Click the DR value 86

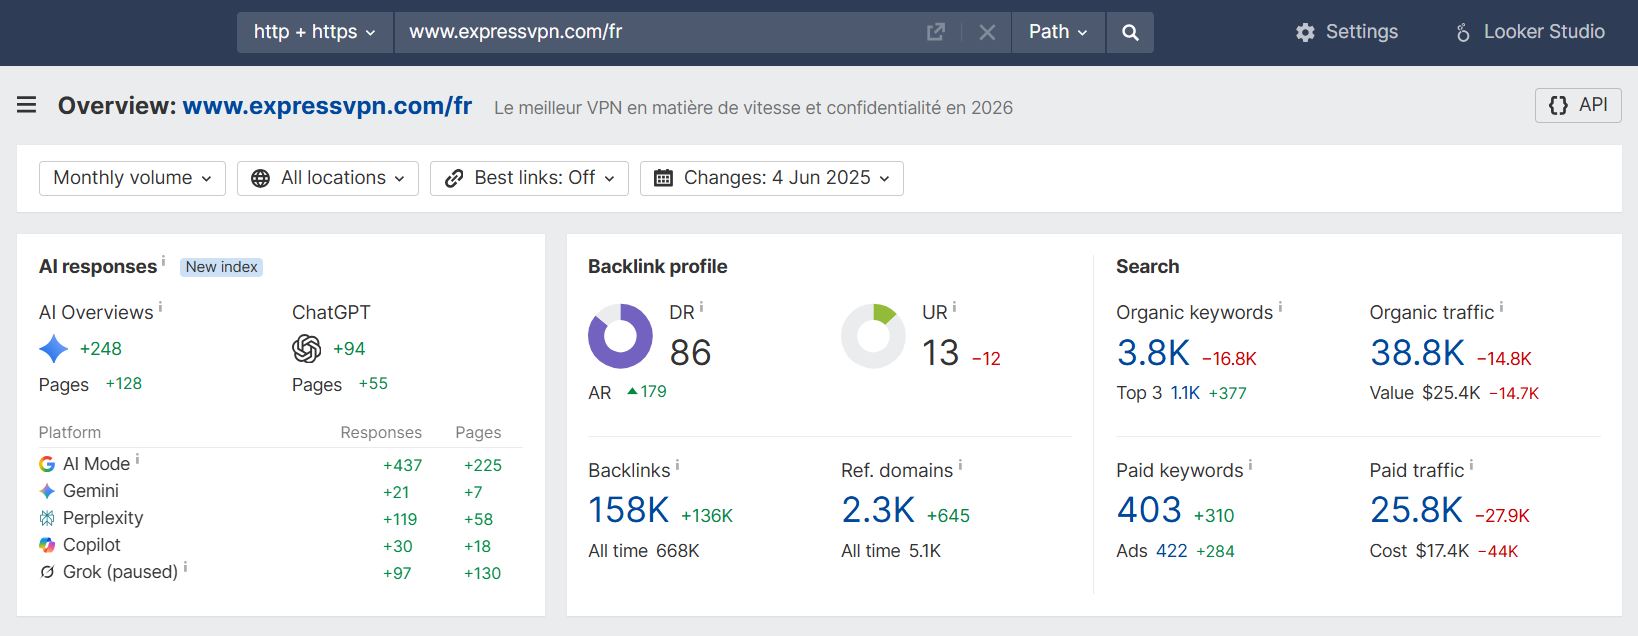(x=690, y=353)
